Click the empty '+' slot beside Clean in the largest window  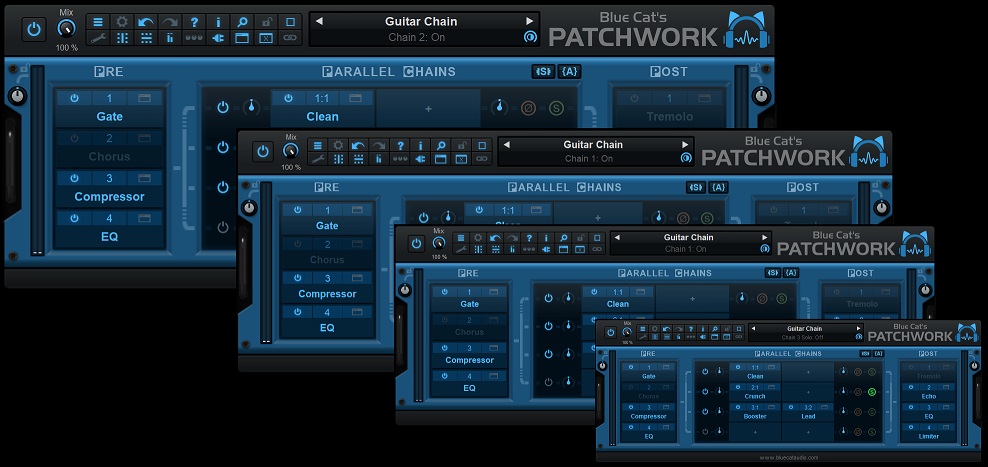(428, 107)
